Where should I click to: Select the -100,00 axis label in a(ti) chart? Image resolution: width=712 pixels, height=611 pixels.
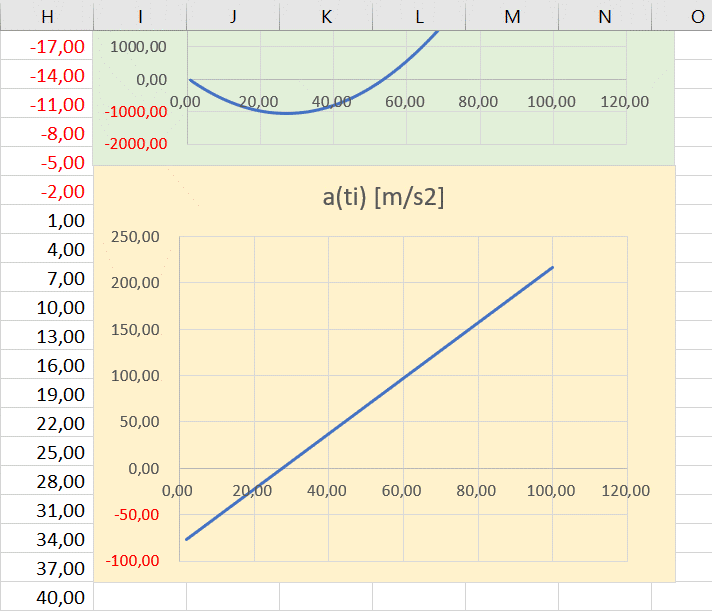point(132,561)
